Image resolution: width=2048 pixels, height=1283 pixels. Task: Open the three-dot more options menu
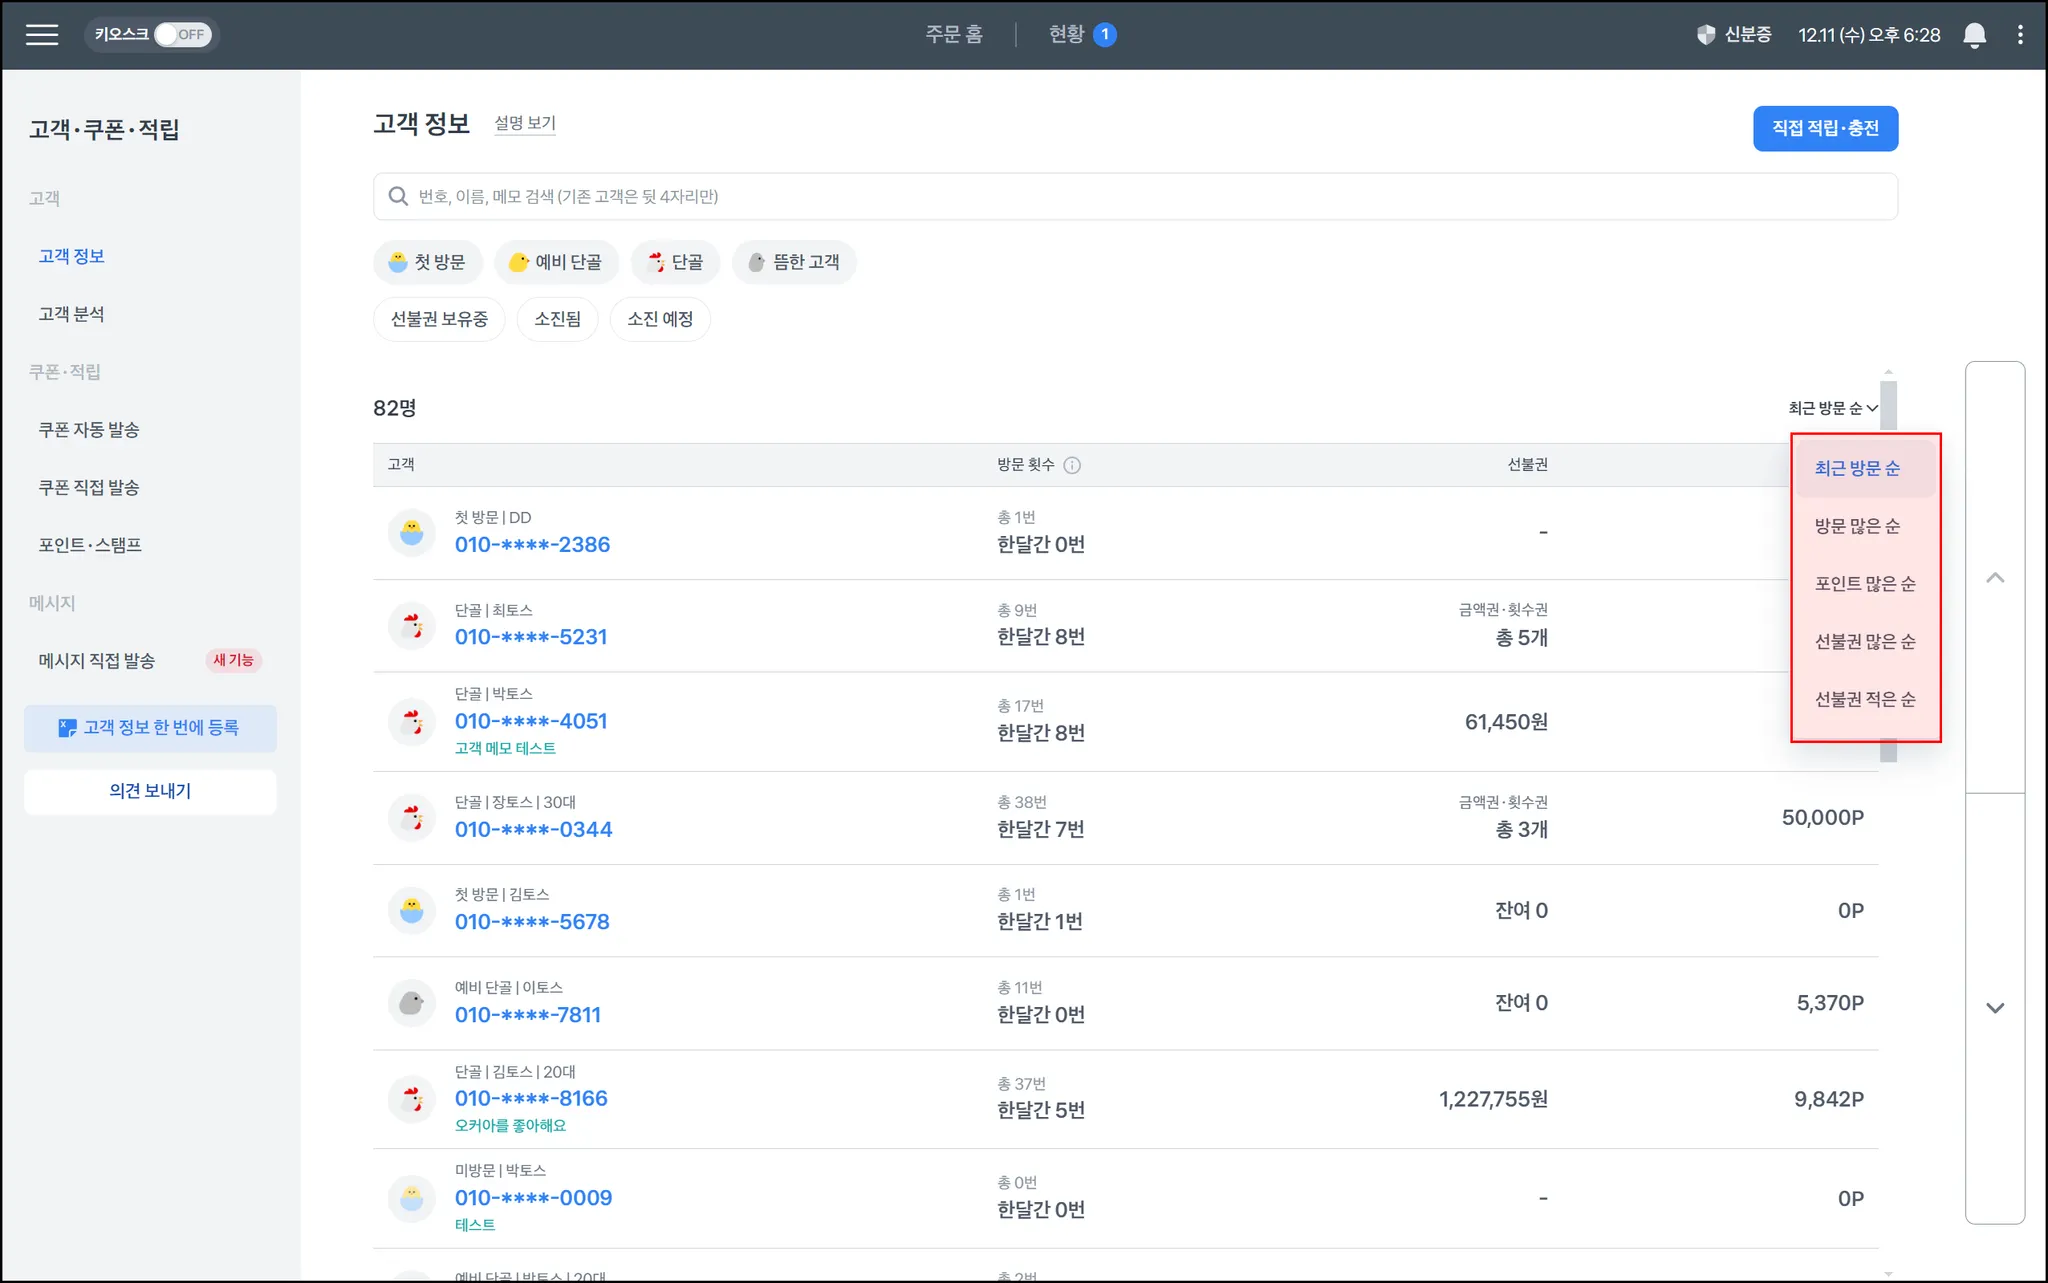pos(2020,35)
